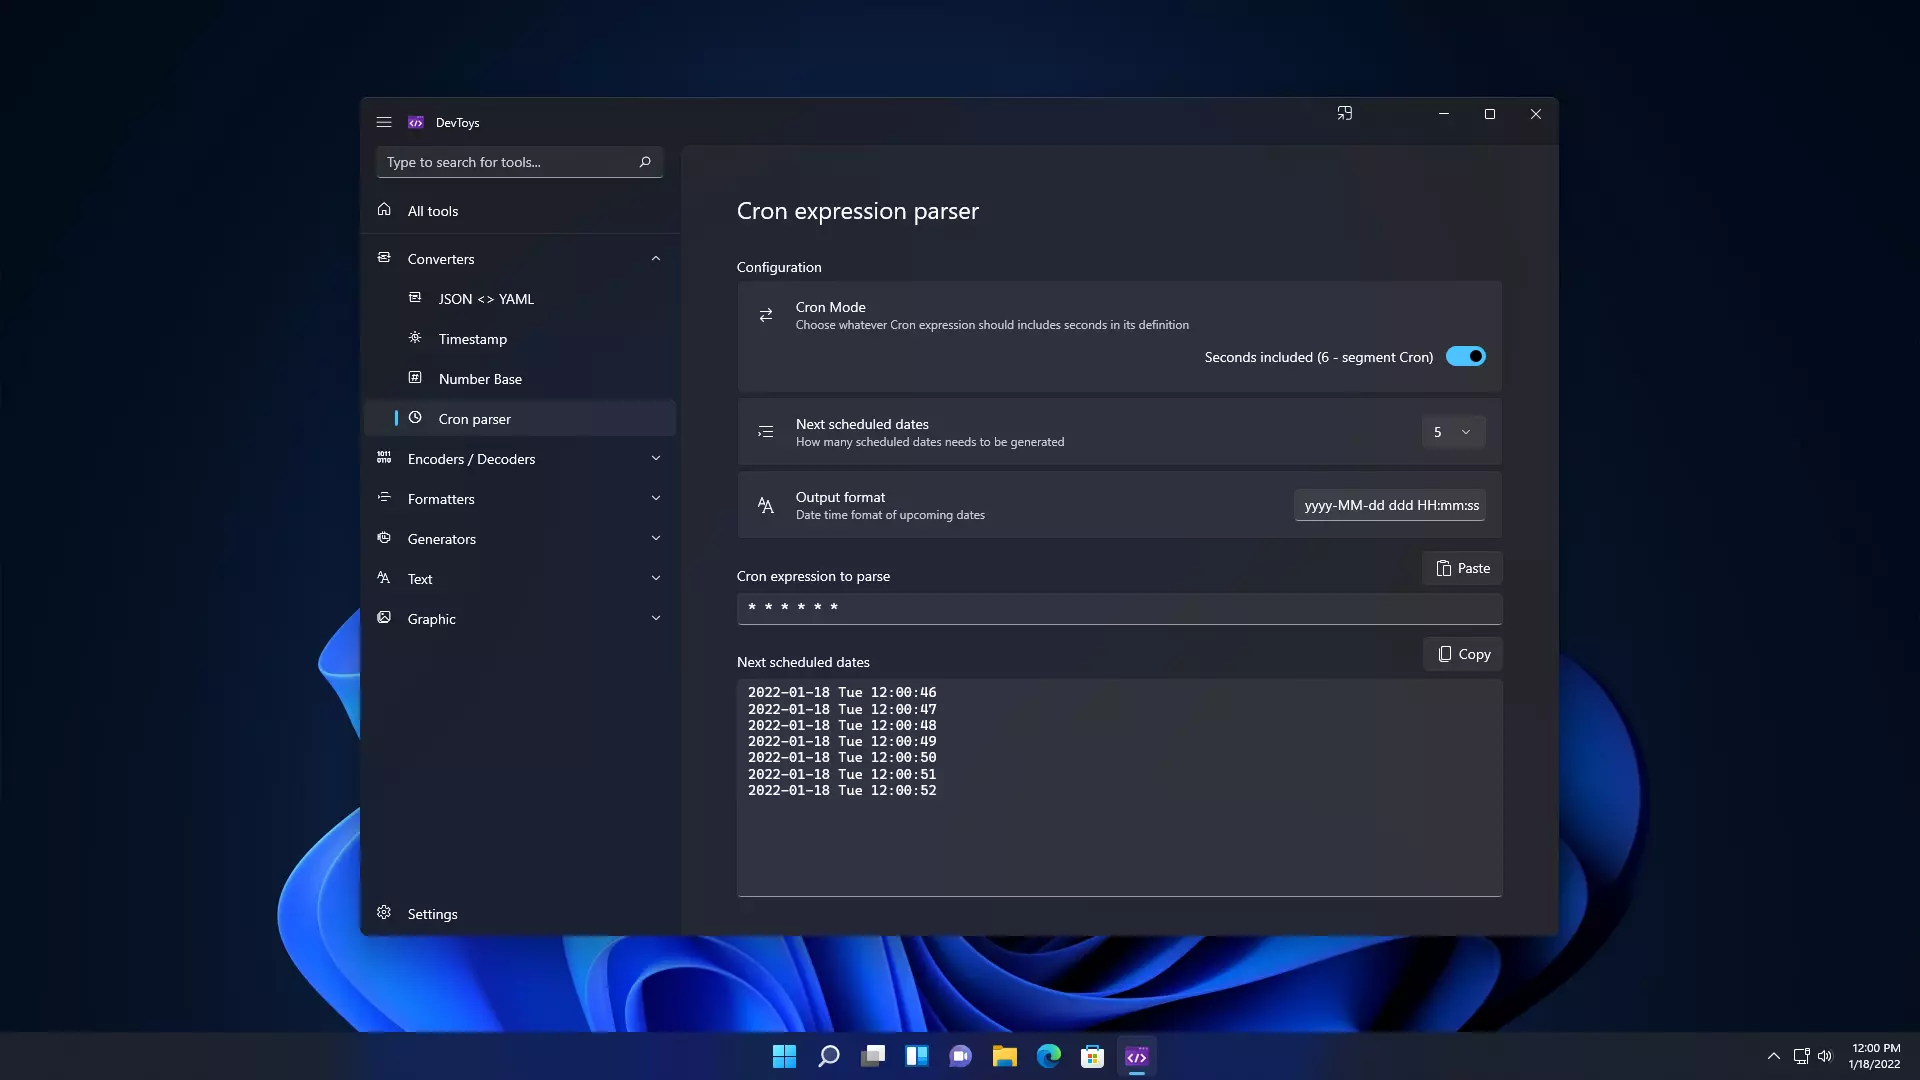Click the Next scheduled dates list icon
This screenshot has height=1080, width=1920.
click(x=766, y=432)
